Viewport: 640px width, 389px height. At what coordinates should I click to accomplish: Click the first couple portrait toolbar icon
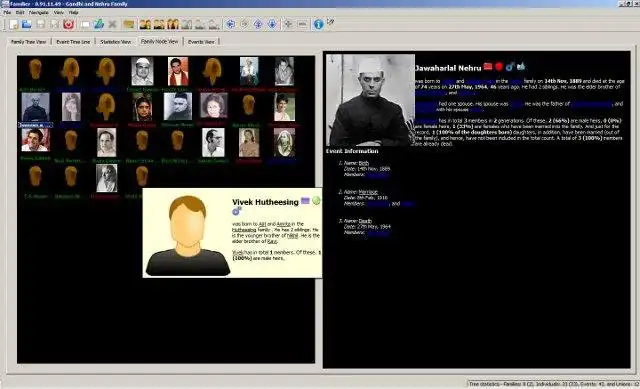(x=145, y=24)
